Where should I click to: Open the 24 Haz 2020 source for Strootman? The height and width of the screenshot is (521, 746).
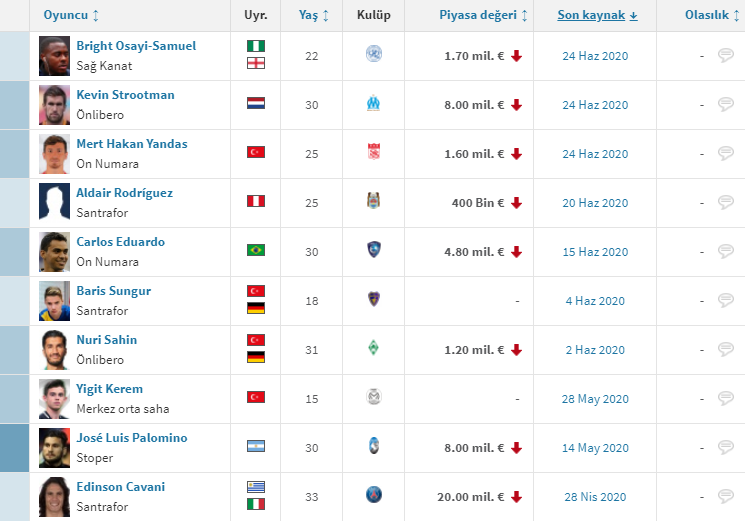(595, 105)
